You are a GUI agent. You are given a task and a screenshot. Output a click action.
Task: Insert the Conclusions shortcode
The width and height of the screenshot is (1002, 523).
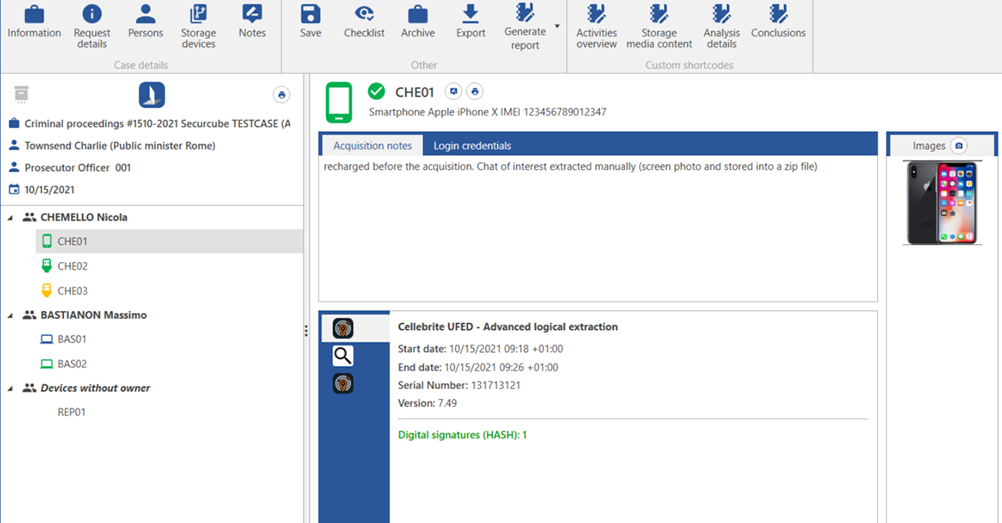click(x=778, y=22)
